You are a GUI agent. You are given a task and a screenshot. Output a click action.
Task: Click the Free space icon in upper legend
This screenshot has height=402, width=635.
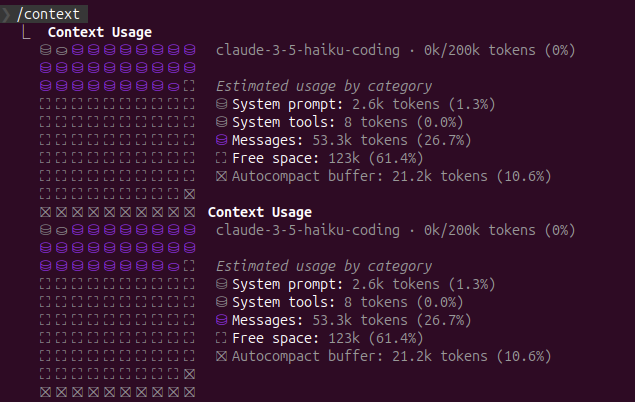(222, 158)
